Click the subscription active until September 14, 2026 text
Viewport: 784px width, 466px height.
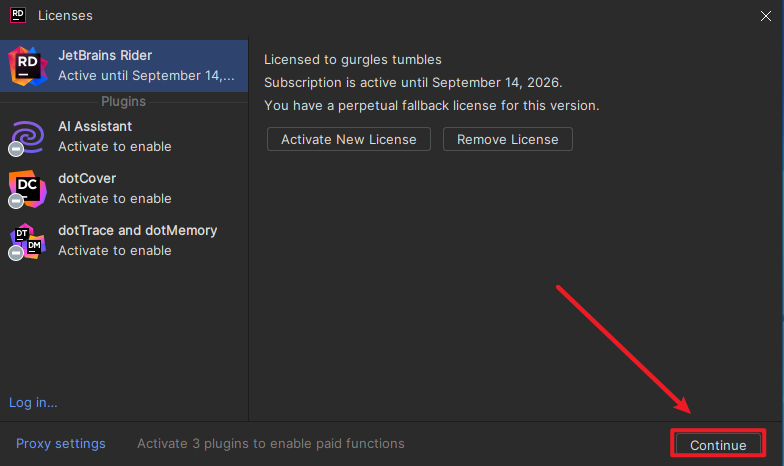click(x=413, y=82)
